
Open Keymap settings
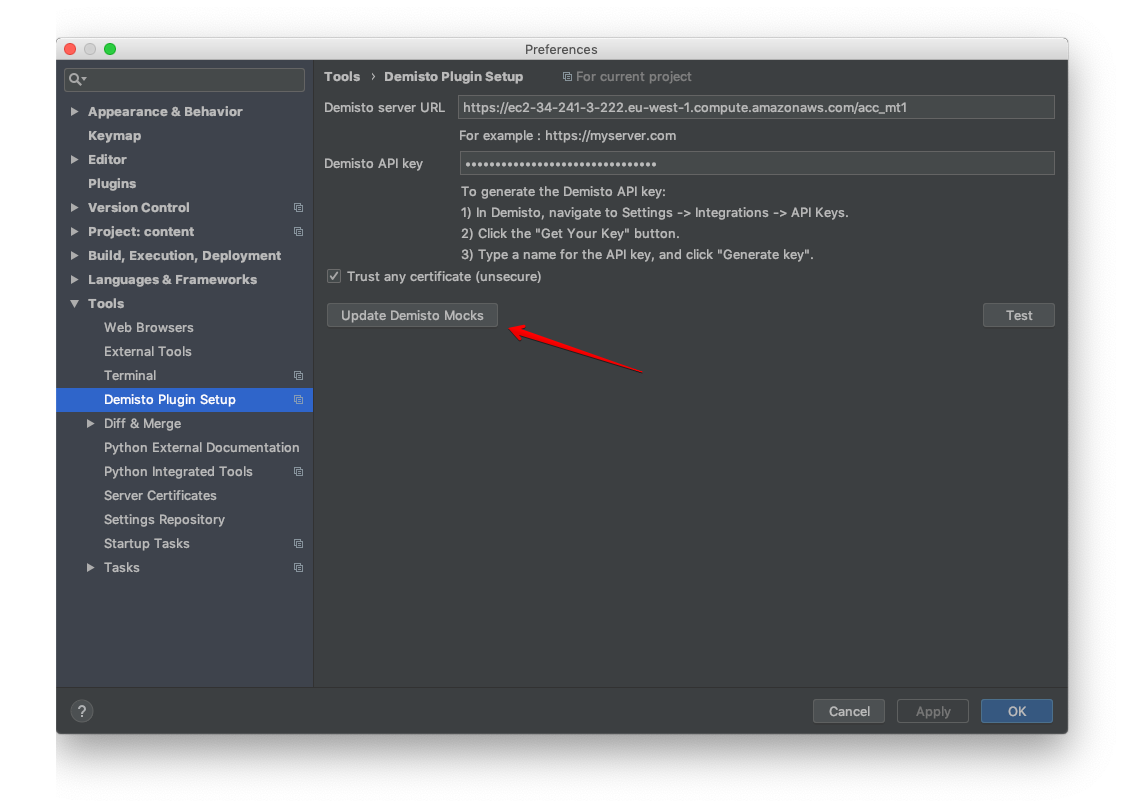pos(115,136)
